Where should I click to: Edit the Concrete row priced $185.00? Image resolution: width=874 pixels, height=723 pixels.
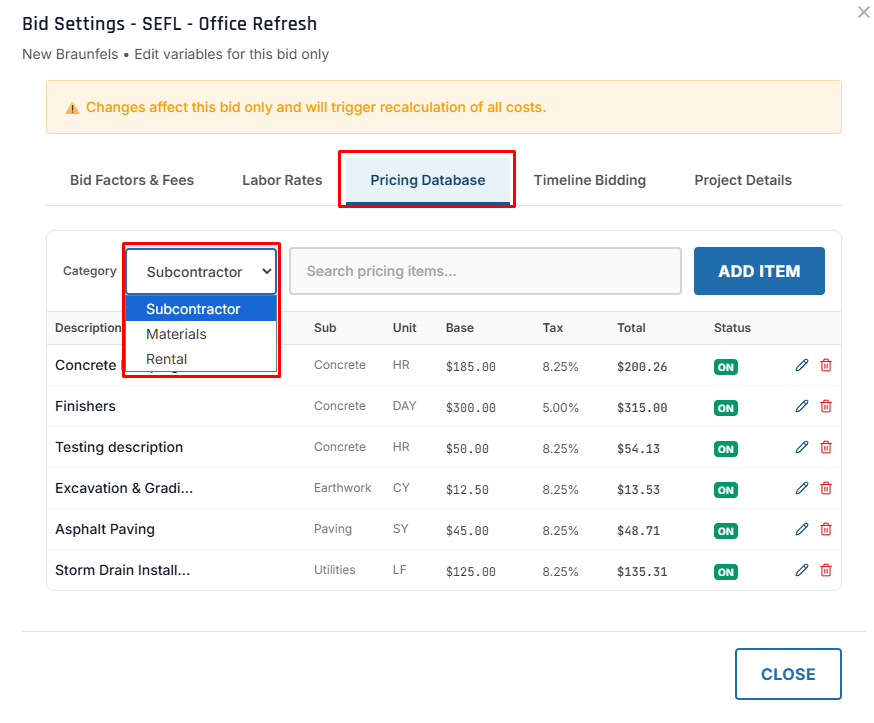(x=801, y=366)
